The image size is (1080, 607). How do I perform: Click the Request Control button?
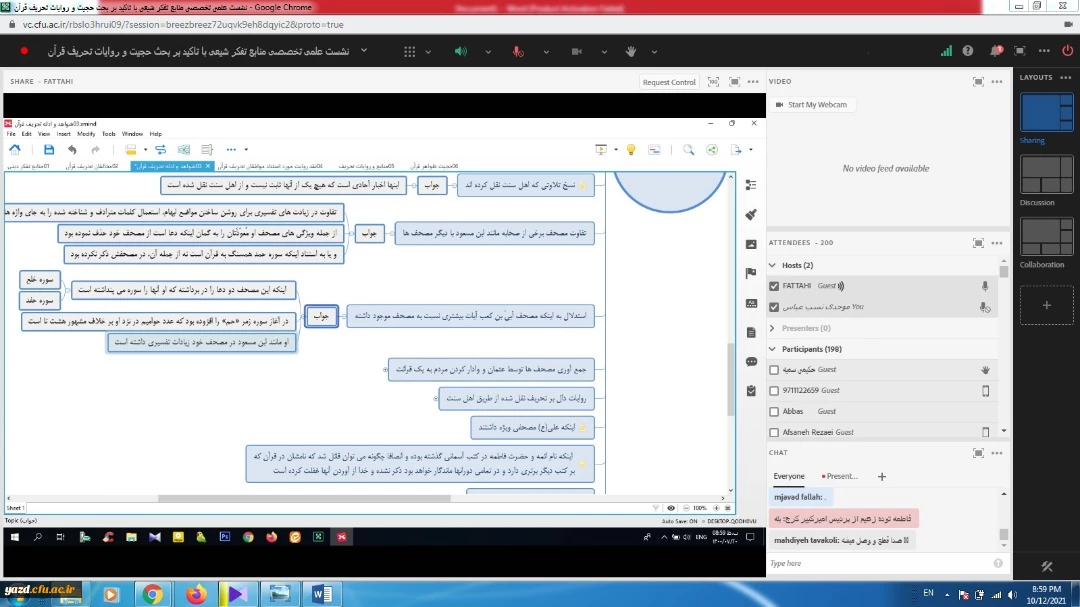(669, 82)
